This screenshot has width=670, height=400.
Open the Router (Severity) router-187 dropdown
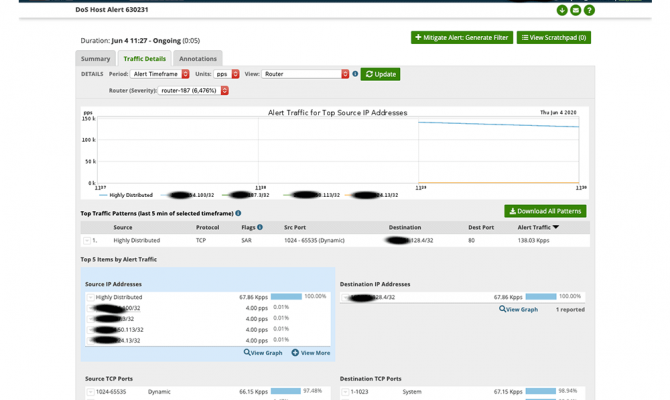pyautogui.click(x=193, y=91)
